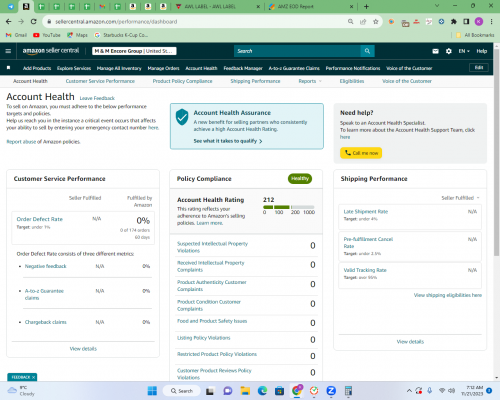Expand See what it takes to qualify
Image resolution: width=500 pixels, height=400 pixels.
pos(228,141)
